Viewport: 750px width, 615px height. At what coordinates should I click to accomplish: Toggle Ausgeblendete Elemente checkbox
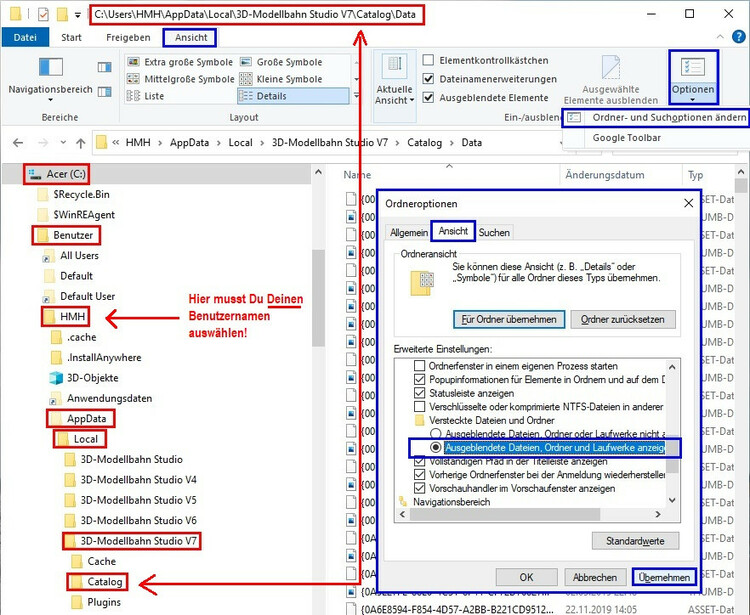tap(429, 98)
